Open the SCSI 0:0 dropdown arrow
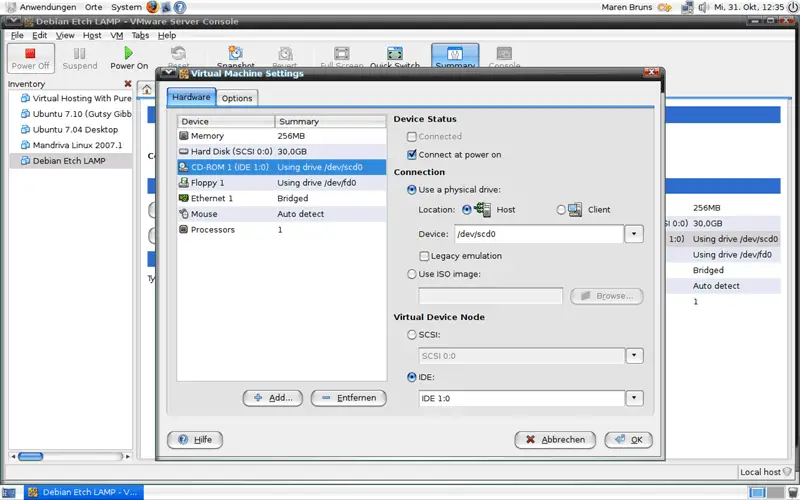Viewport: 800px width, 500px height. point(634,356)
